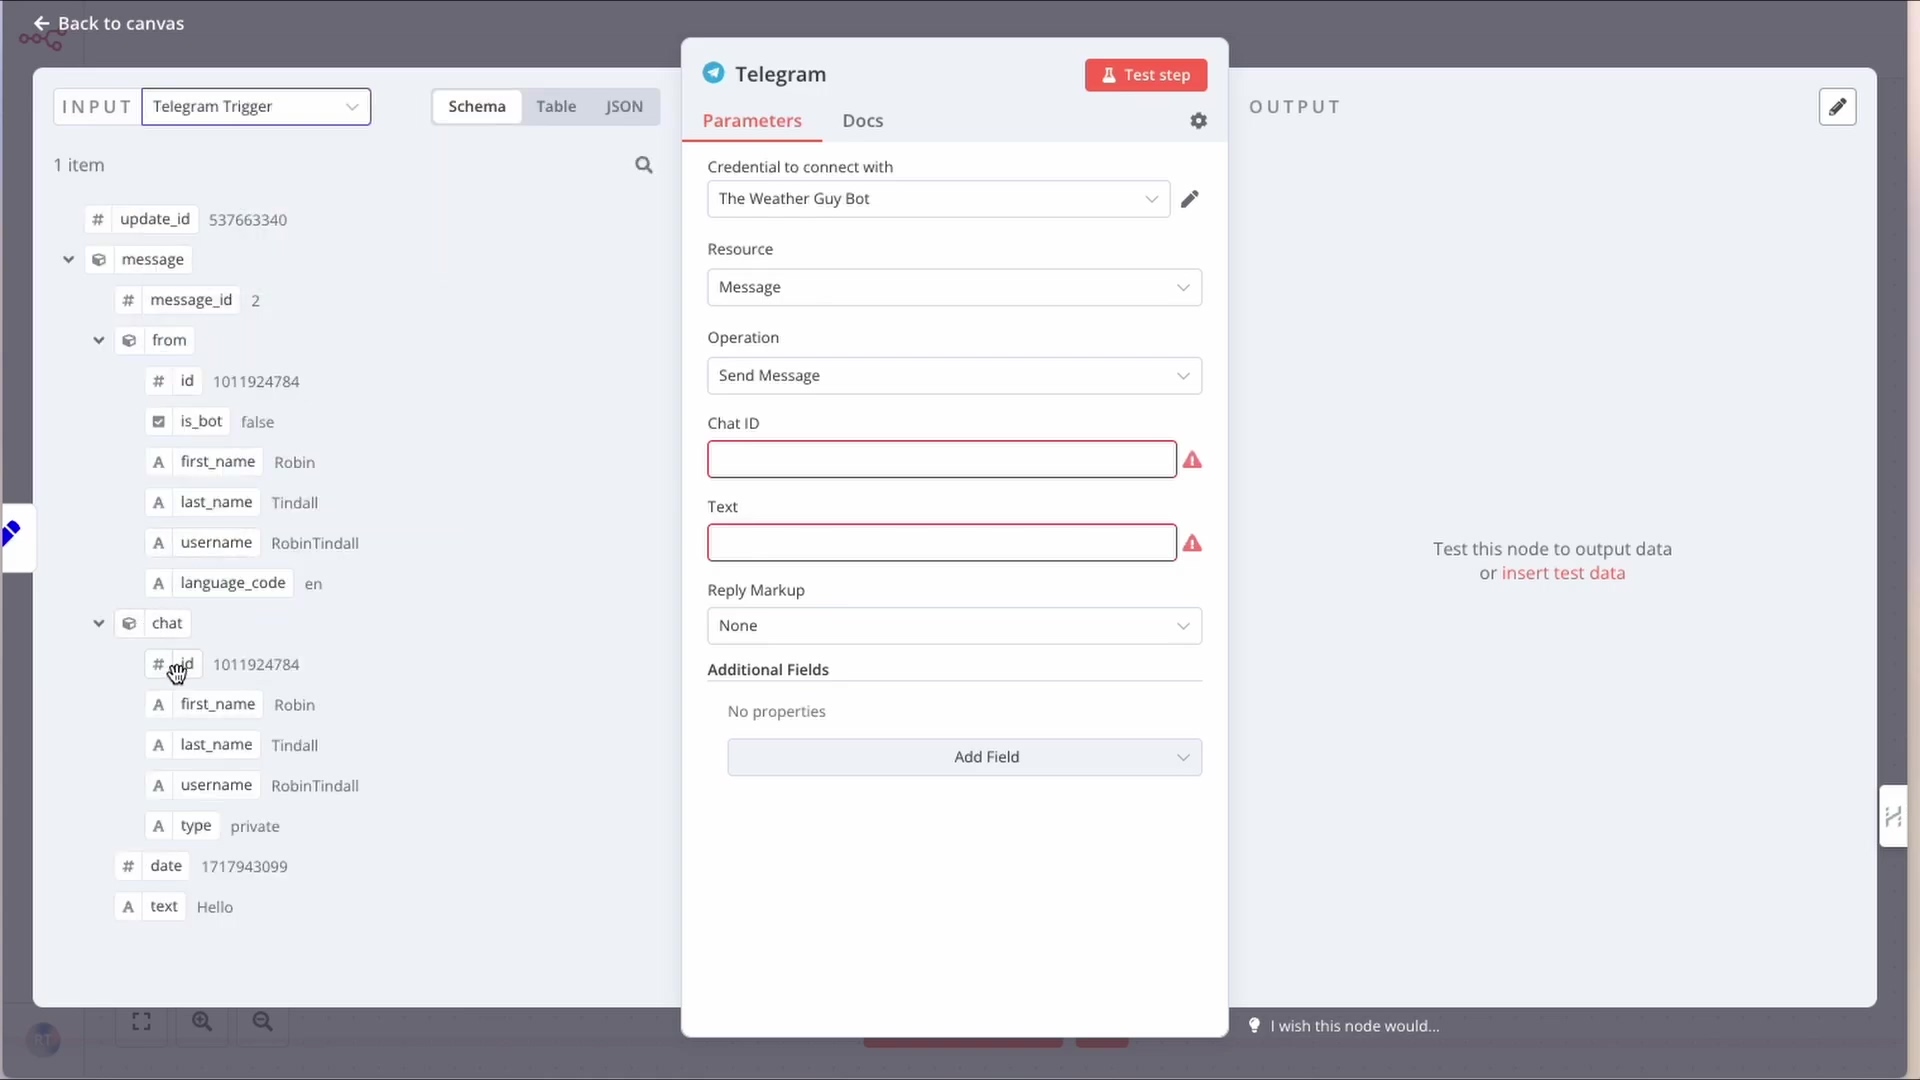Click the node settings gear icon

tap(1198, 121)
